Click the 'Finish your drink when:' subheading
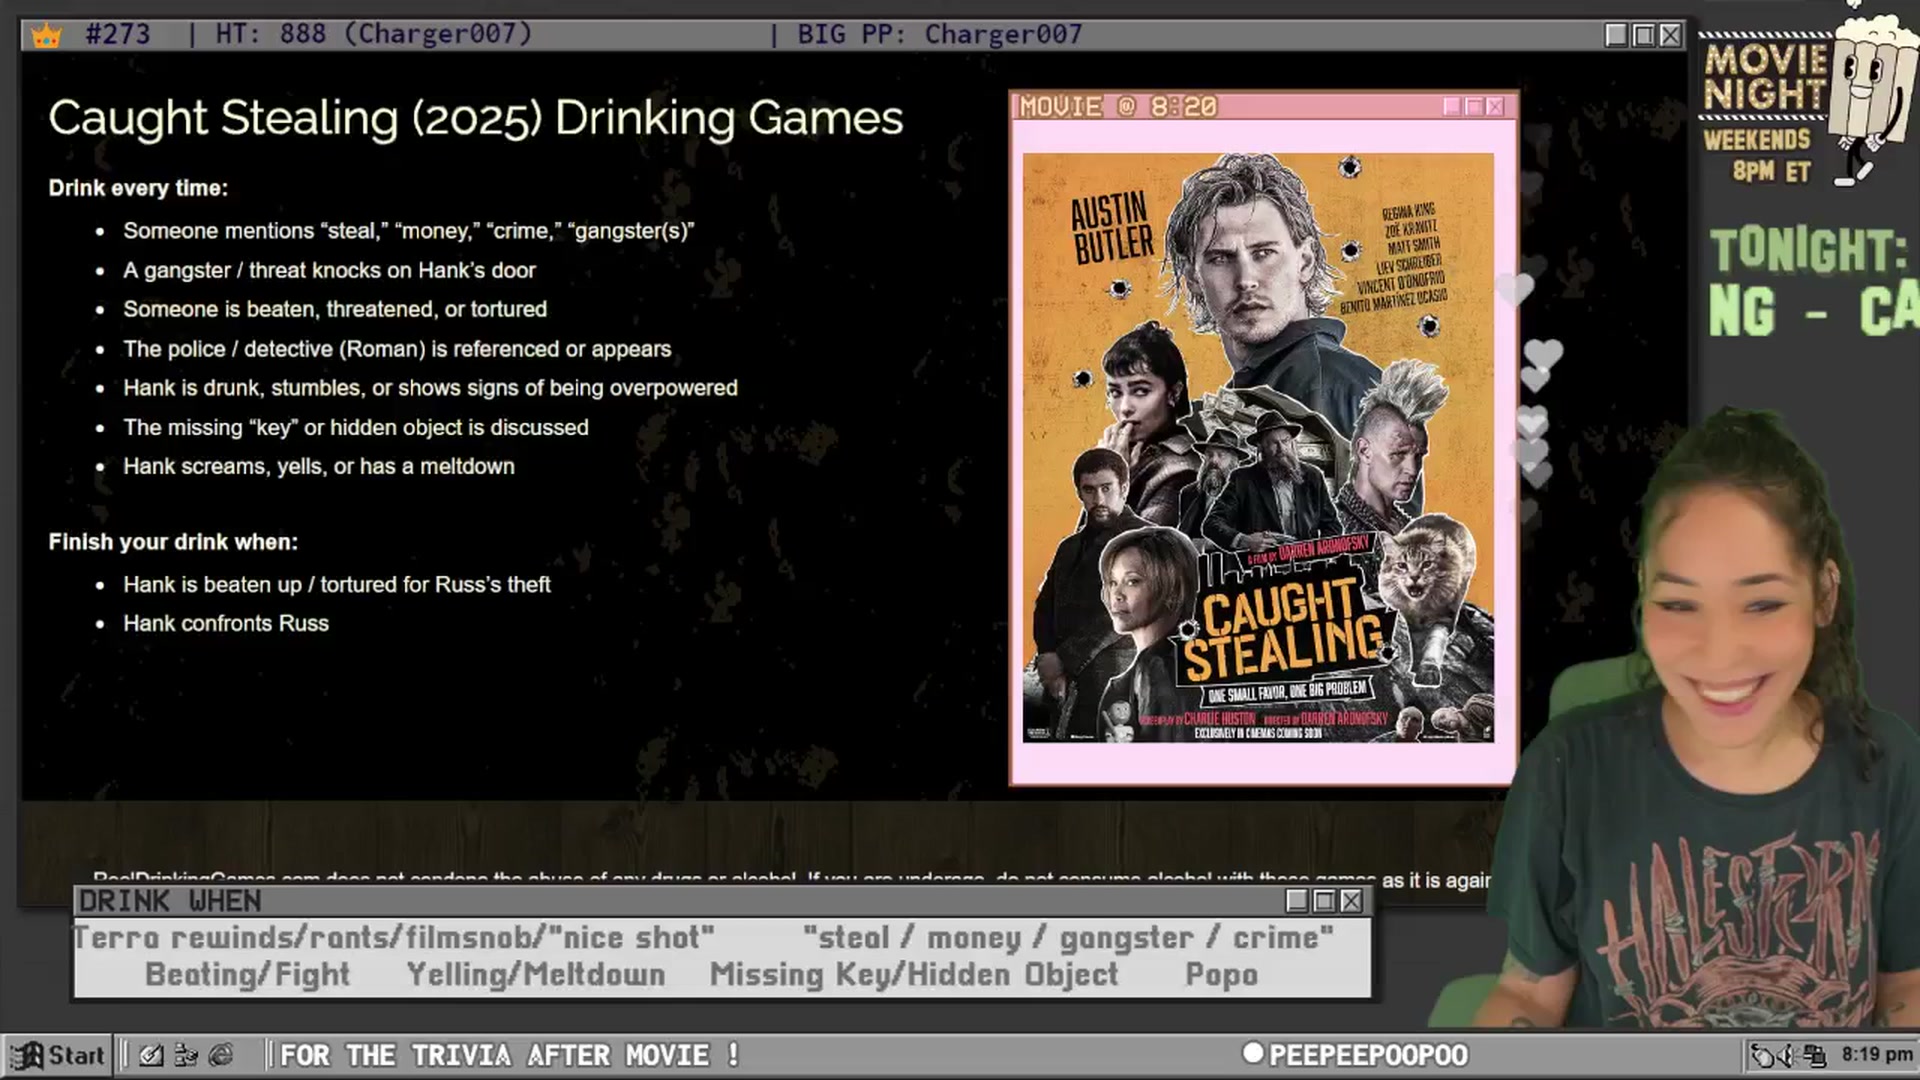The width and height of the screenshot is (1920, 1080). pyautogui.click(x=173, y=542)
